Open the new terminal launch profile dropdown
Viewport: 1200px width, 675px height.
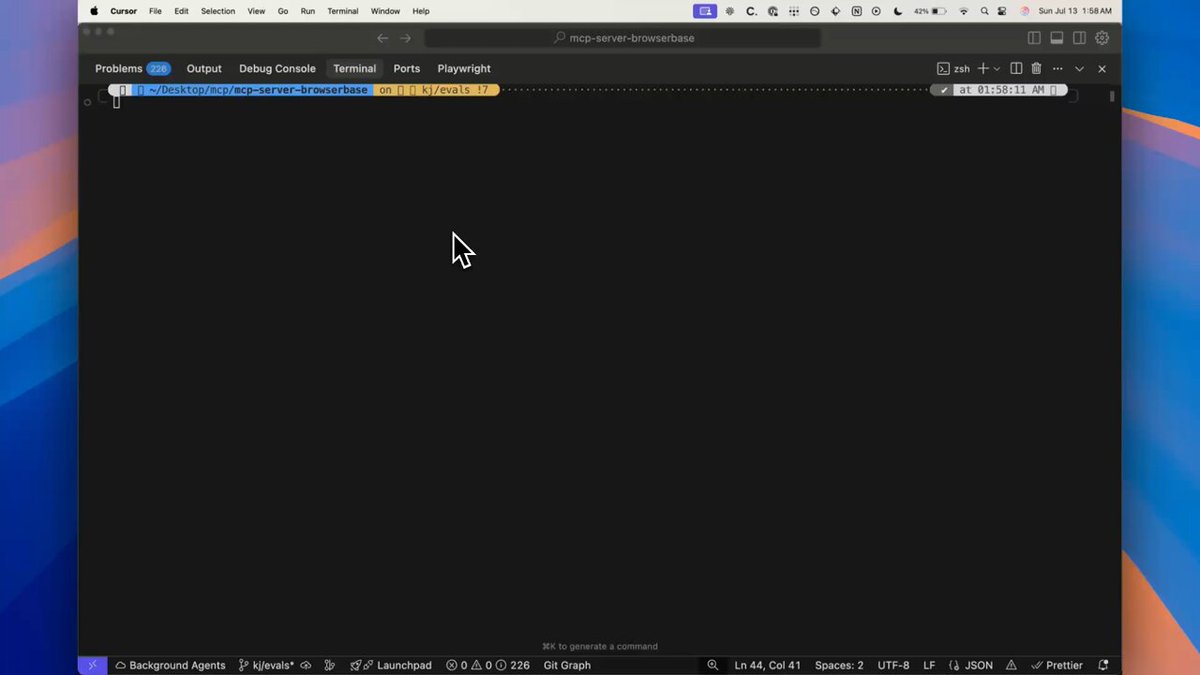tap(997, 69)
